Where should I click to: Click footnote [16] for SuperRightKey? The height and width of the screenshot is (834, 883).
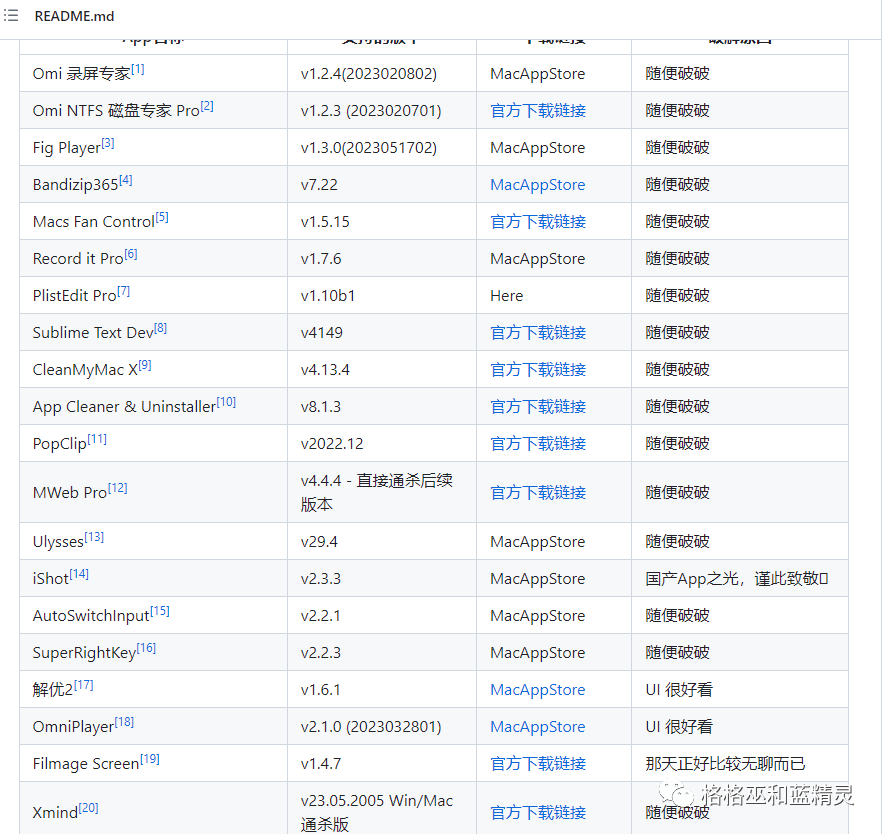[146, 648]
